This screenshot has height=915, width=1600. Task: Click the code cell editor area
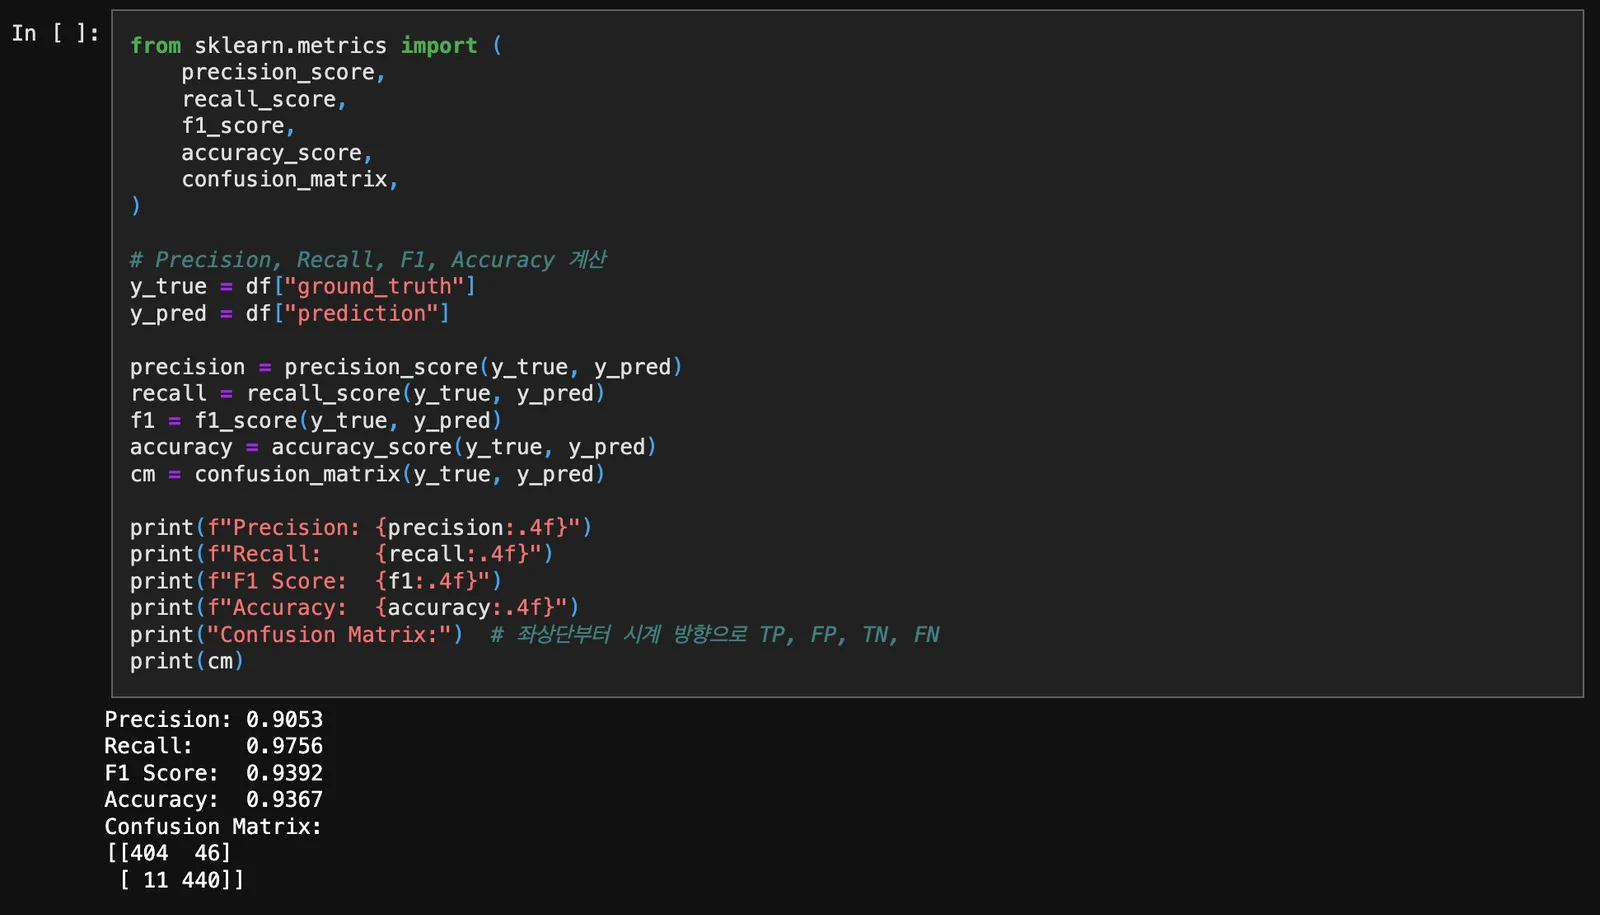(847, 353)
